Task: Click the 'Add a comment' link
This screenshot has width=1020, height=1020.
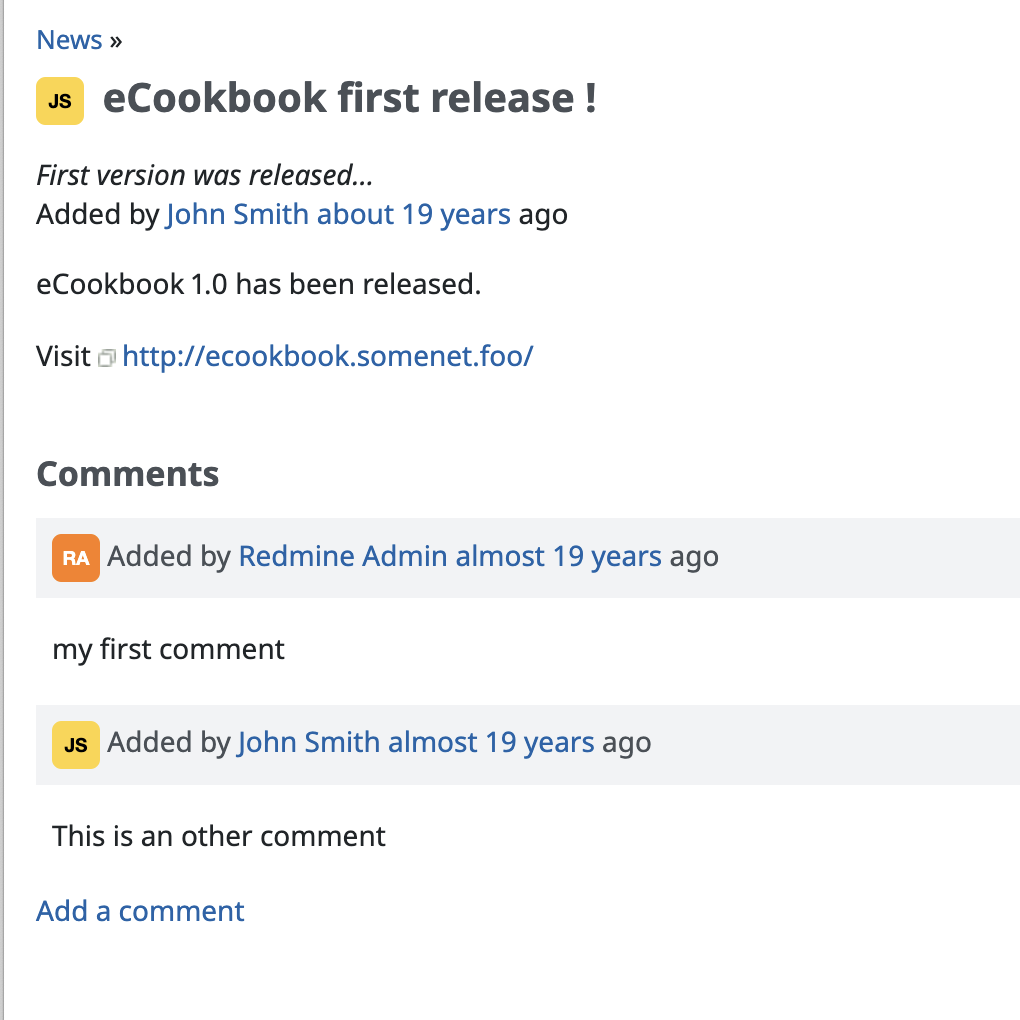Action: pyautogui.click(x=140, y=911)
